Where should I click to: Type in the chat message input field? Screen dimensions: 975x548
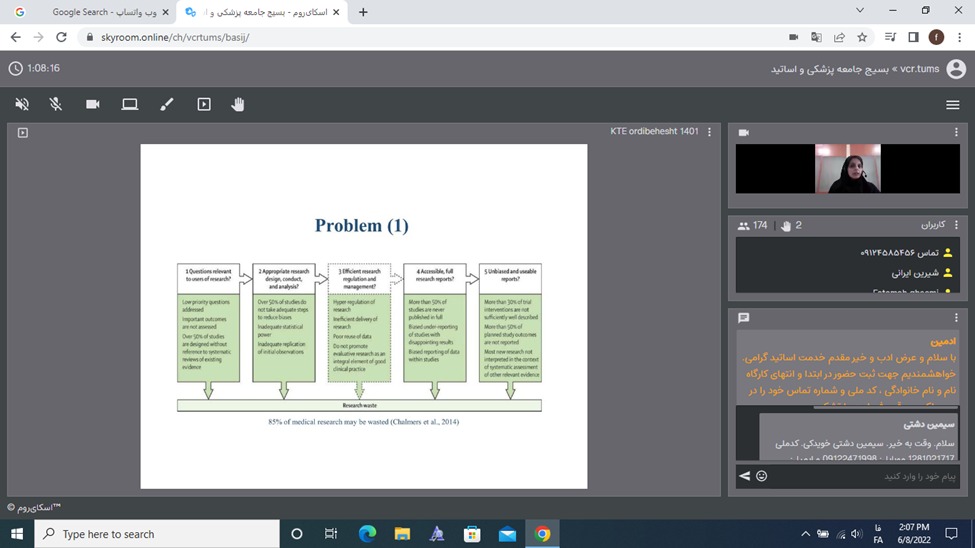[x=860, y=476]
